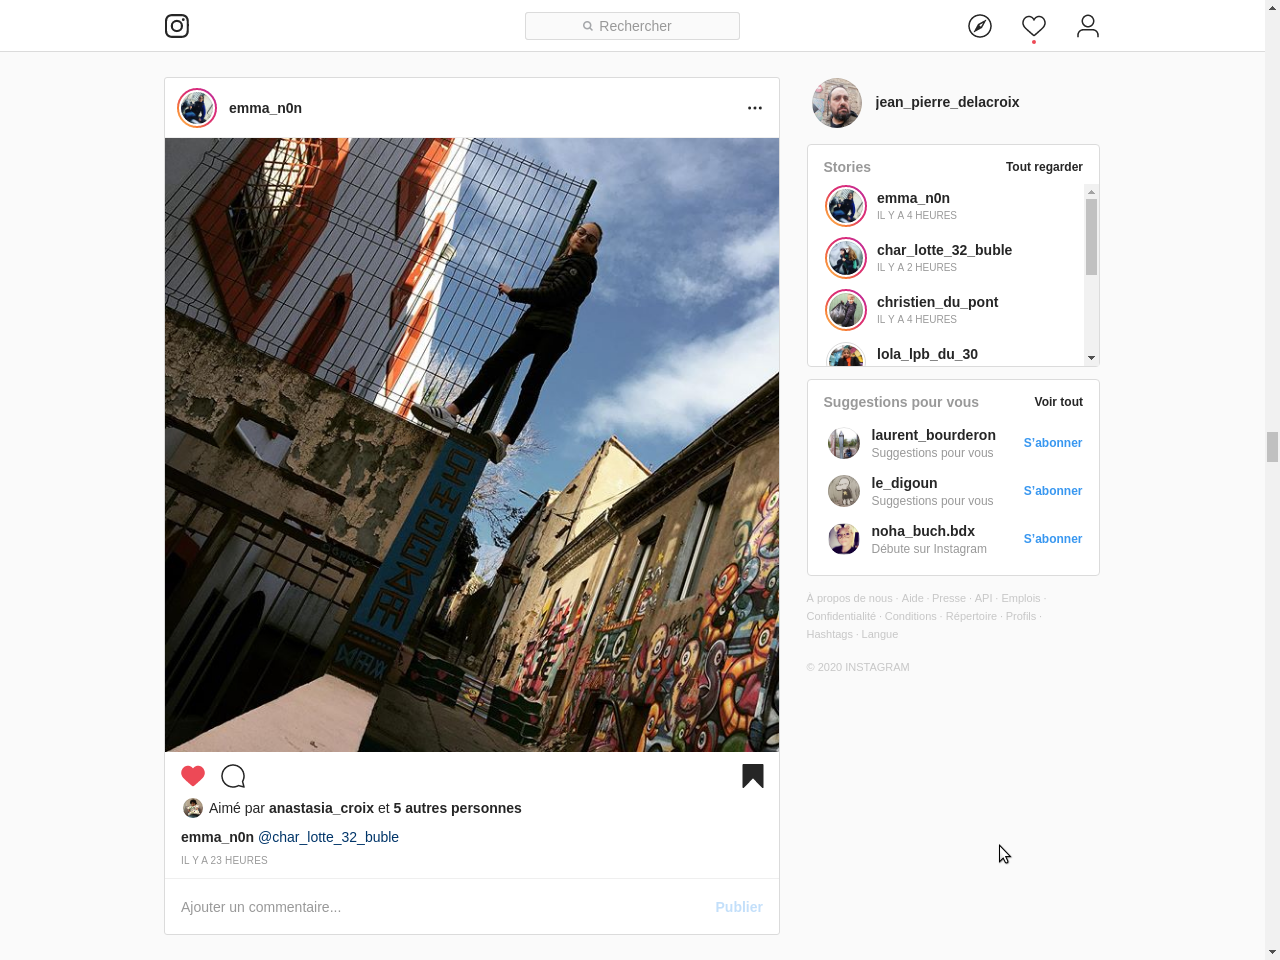Image resolution: width=1280 pixels, height=960 pixels.
Task: Toggle the saved bookmark on the post
Action: 753,776
